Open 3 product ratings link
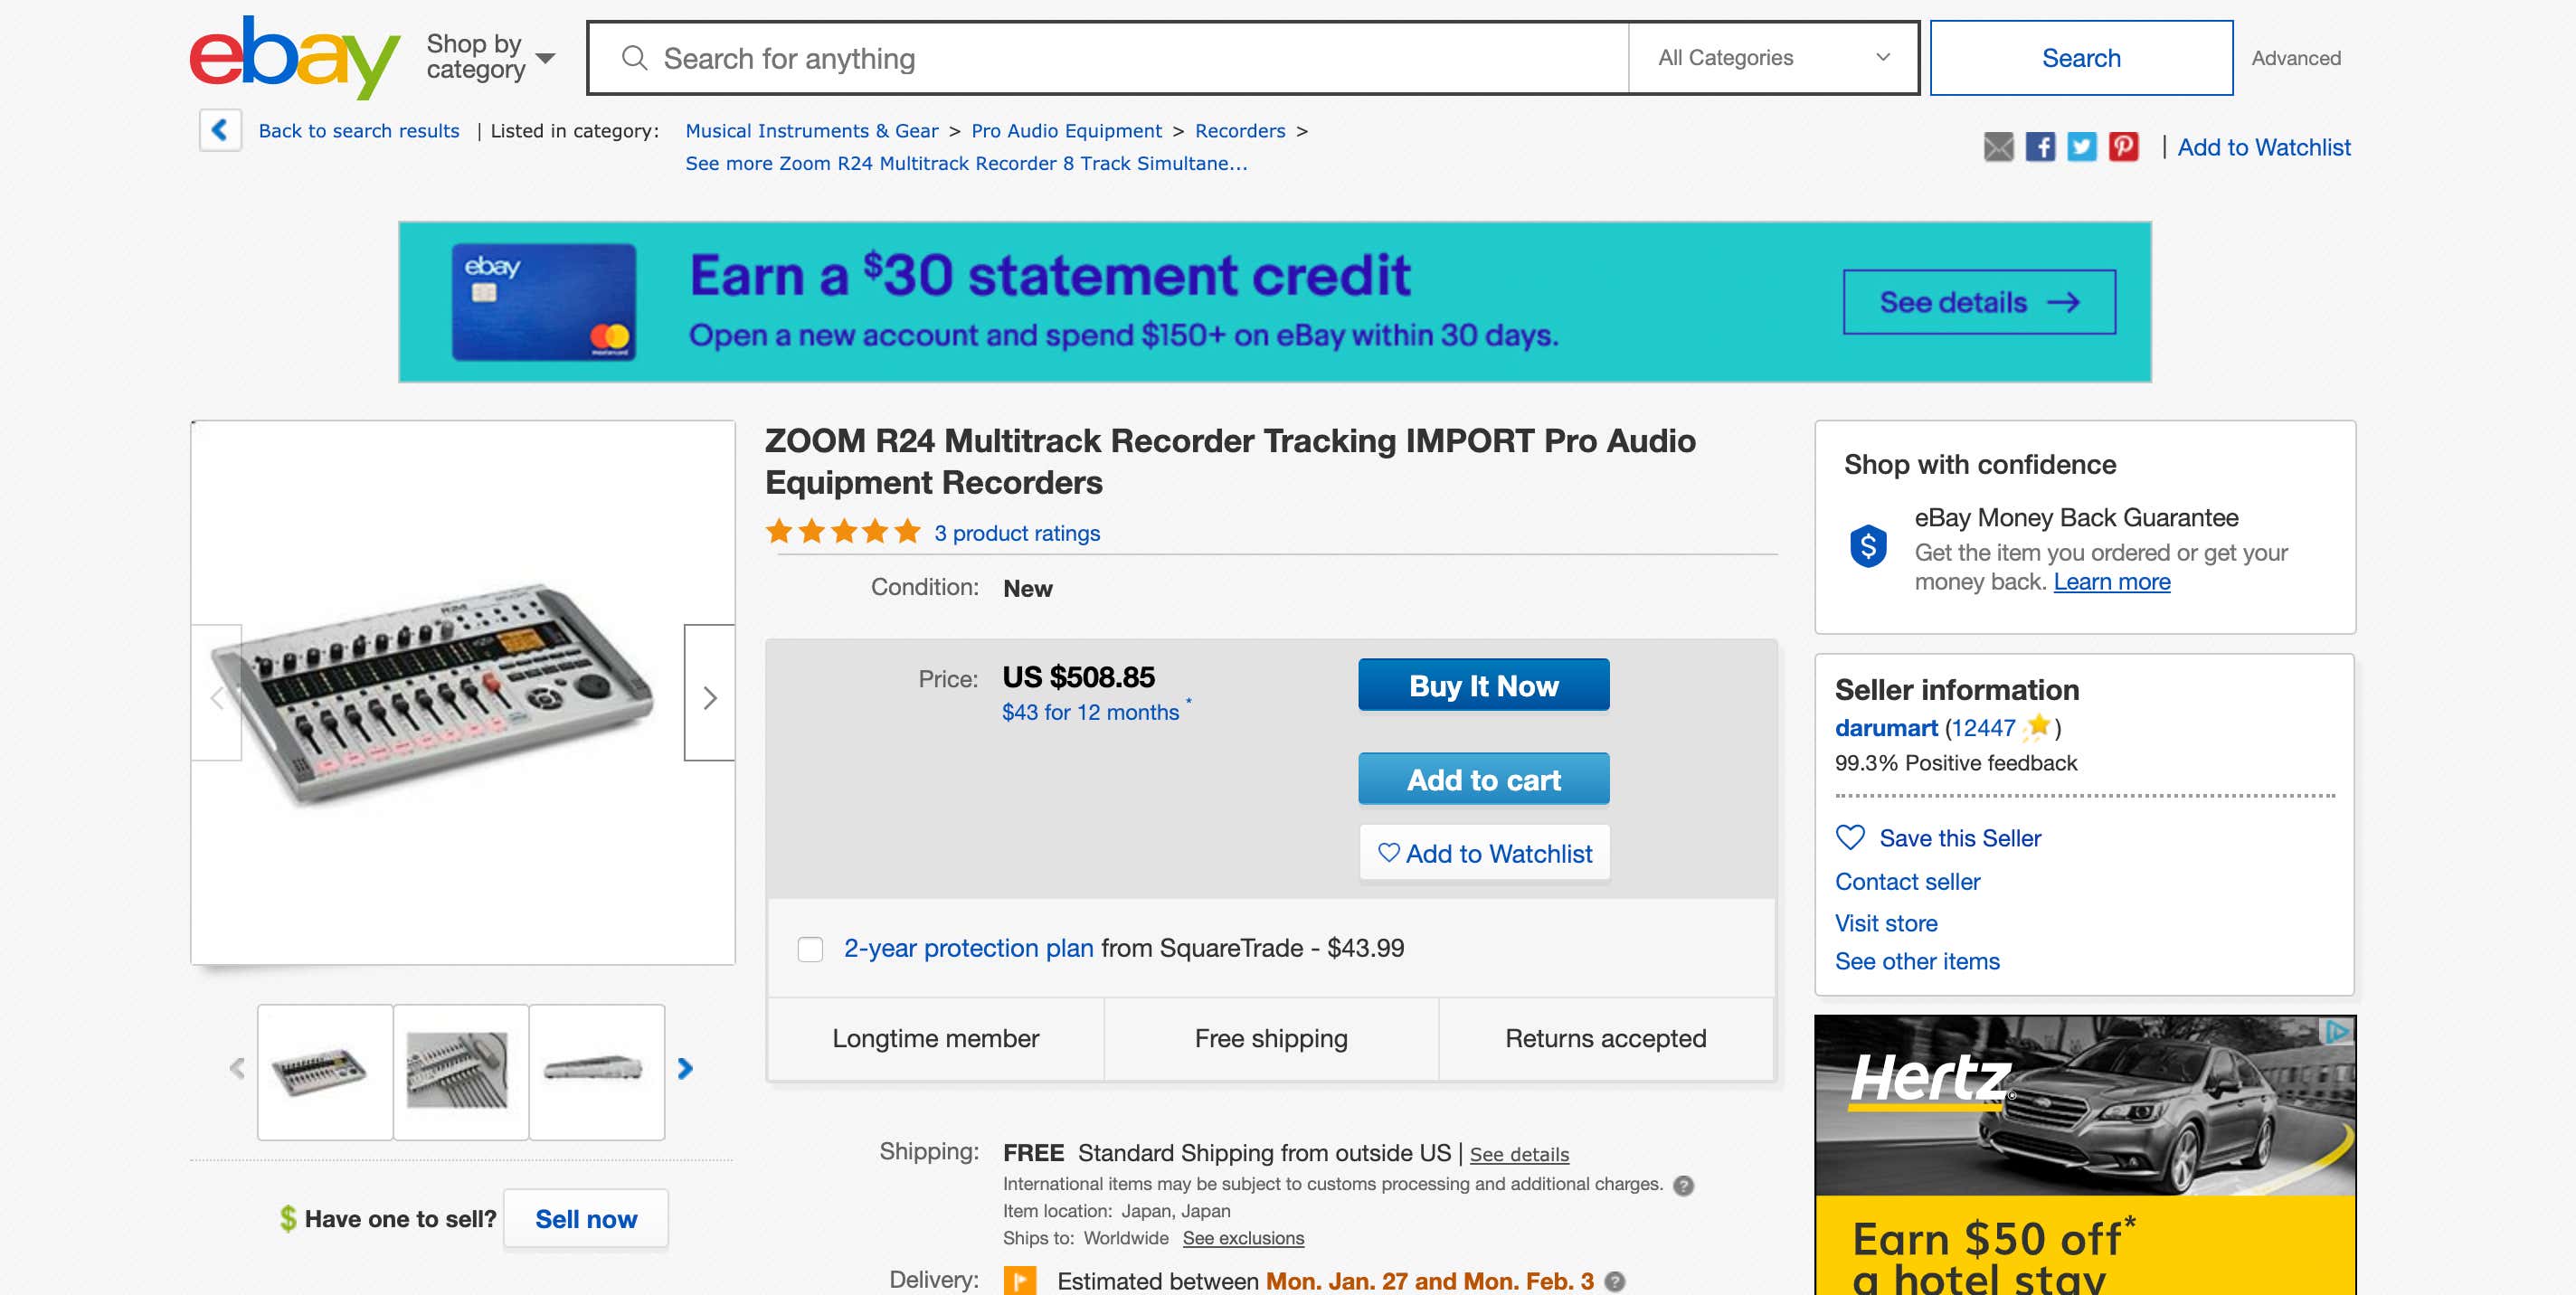2576x1295 pixels. pos(1017,533)
